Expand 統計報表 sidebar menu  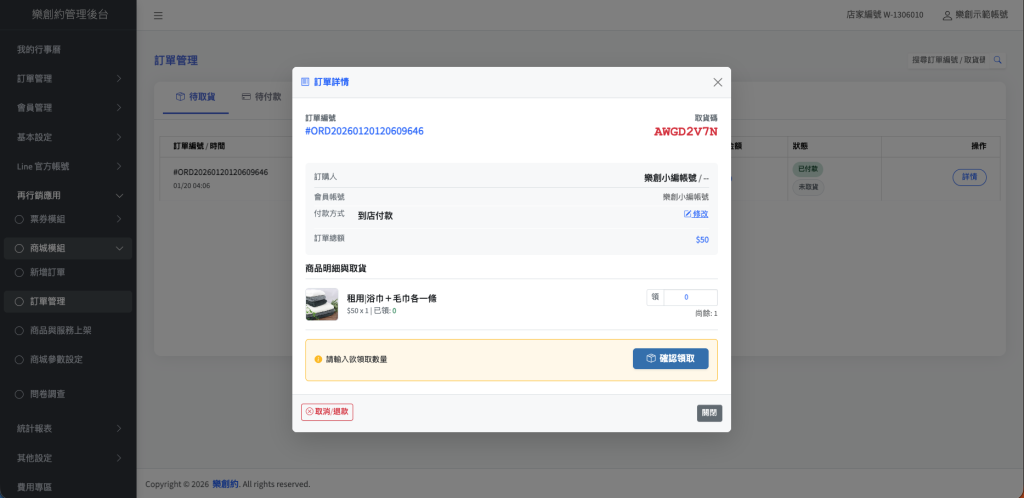pyautogui.click(x=66, y=429)
